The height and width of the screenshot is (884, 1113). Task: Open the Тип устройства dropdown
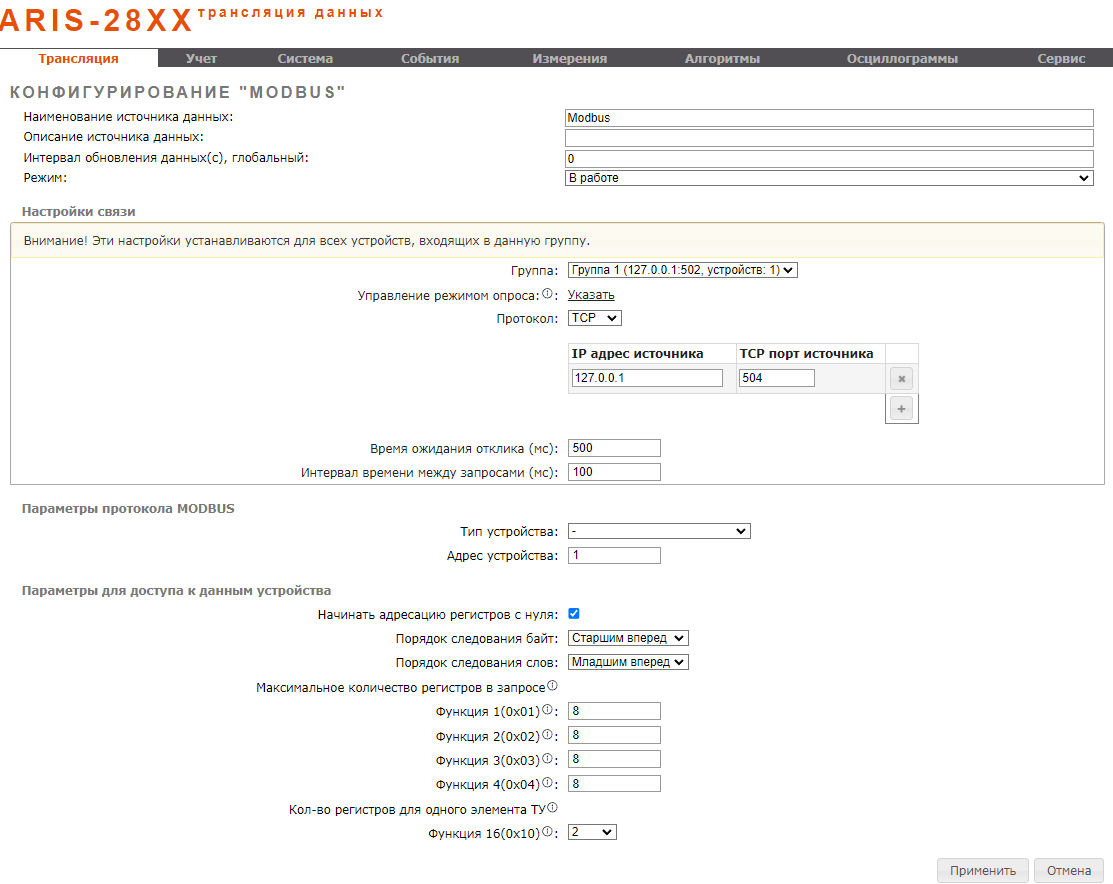click(x=658, y=531)
